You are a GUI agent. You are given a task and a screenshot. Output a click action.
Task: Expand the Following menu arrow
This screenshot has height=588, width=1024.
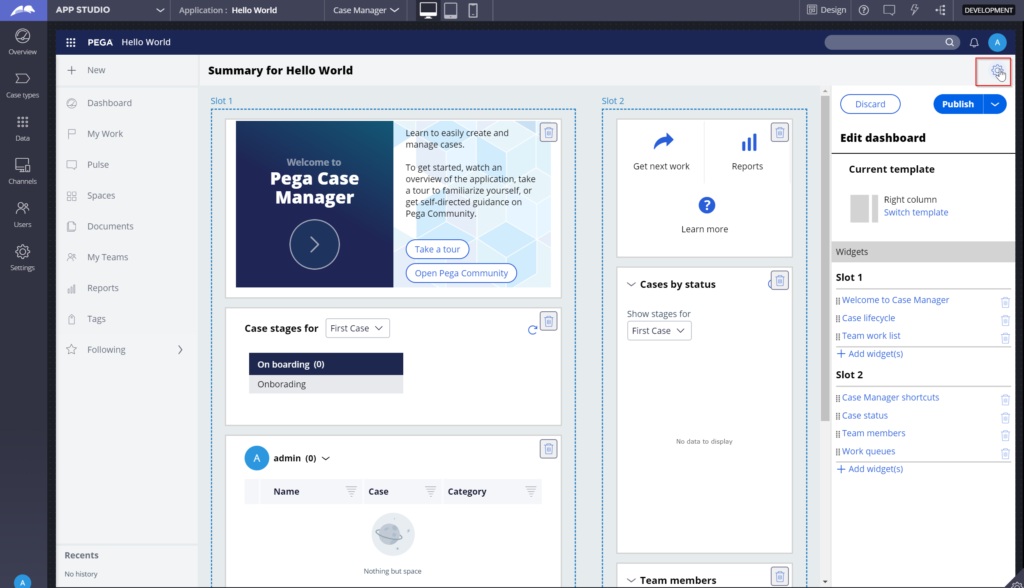[x=180, y=350]
